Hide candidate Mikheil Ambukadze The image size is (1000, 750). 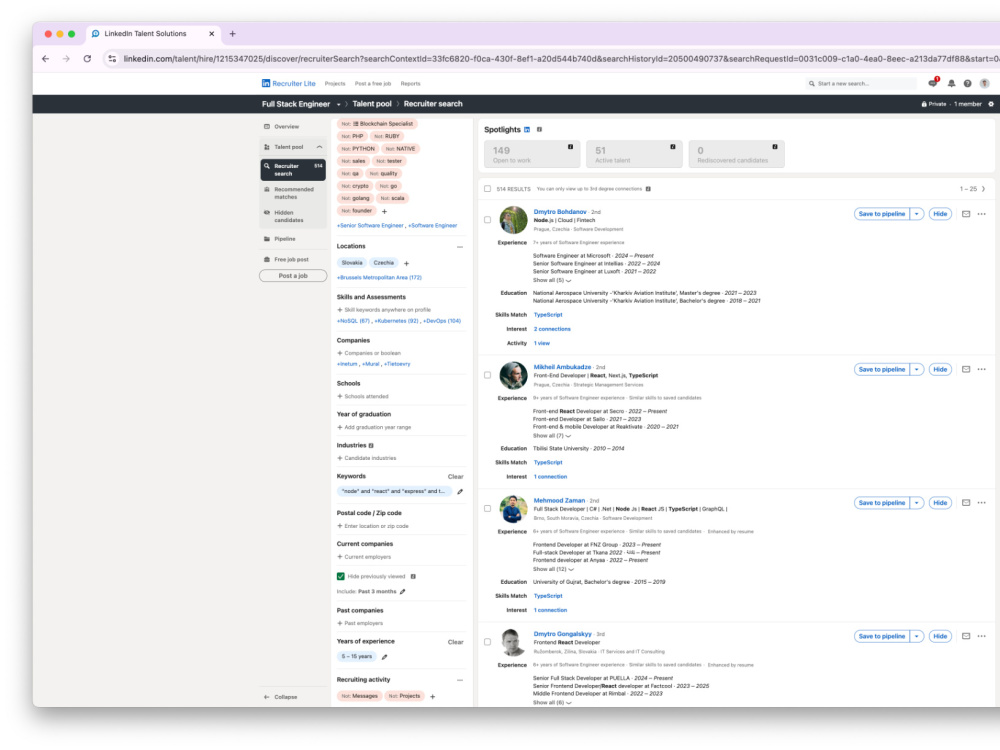[x=940, y=369]
